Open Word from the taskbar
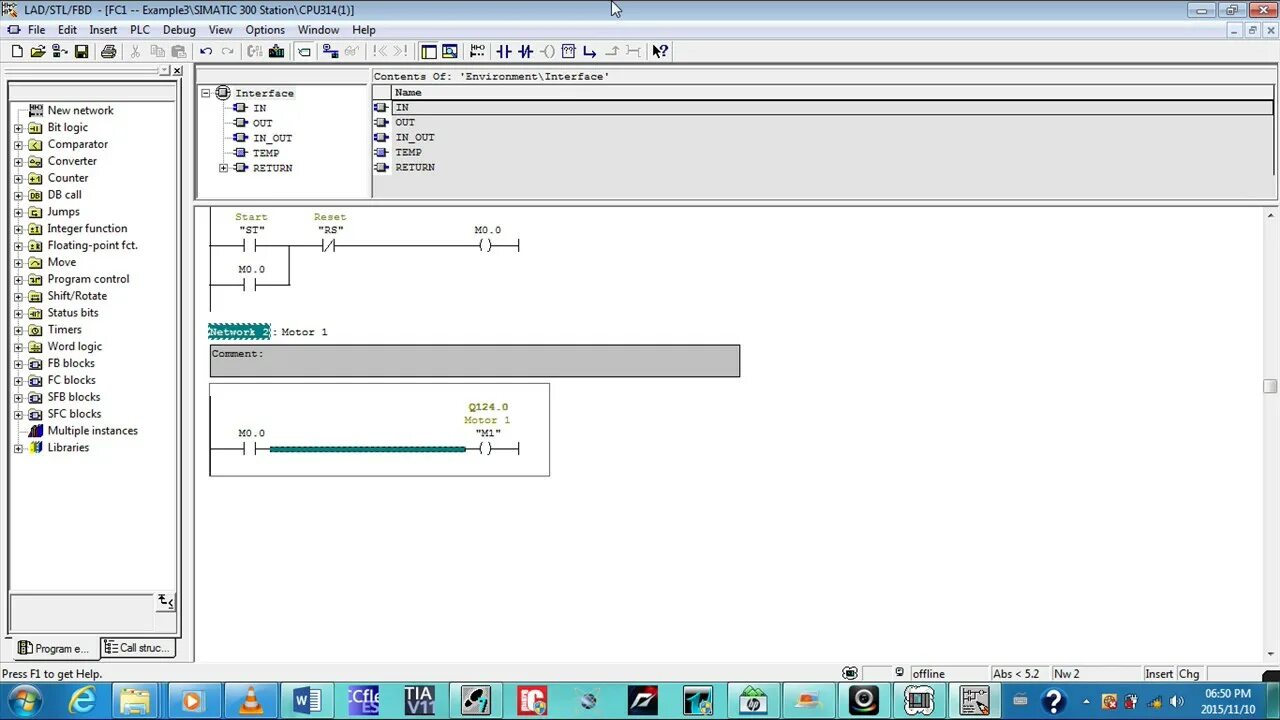Screen dimensions: 1280x720 tap(307, 700)
